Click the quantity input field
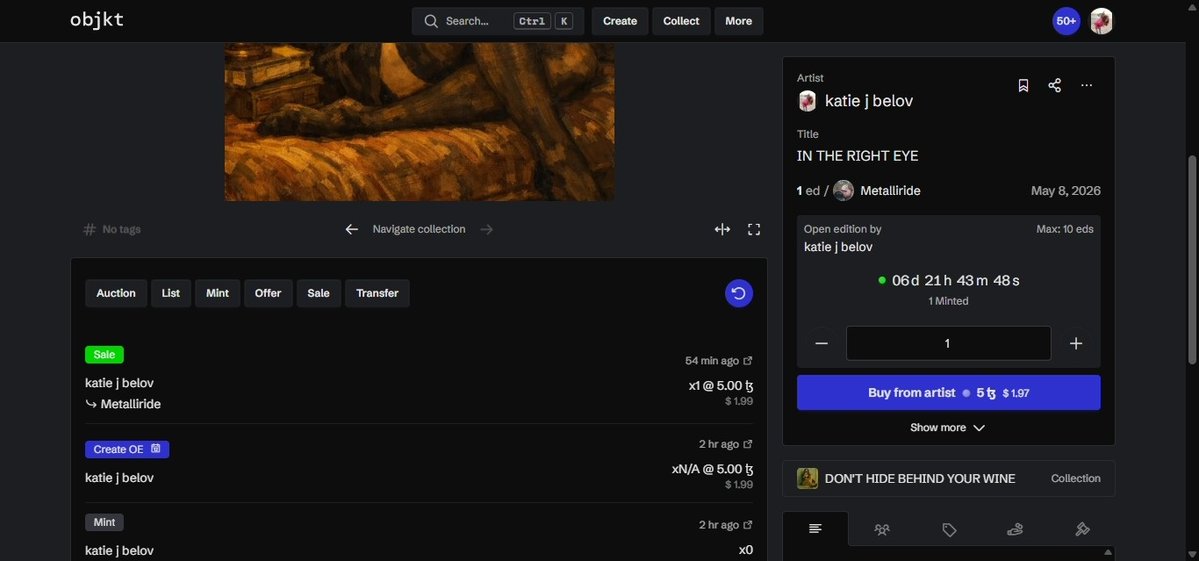Viewport: 1199px width, 561px height. (948, 343)
